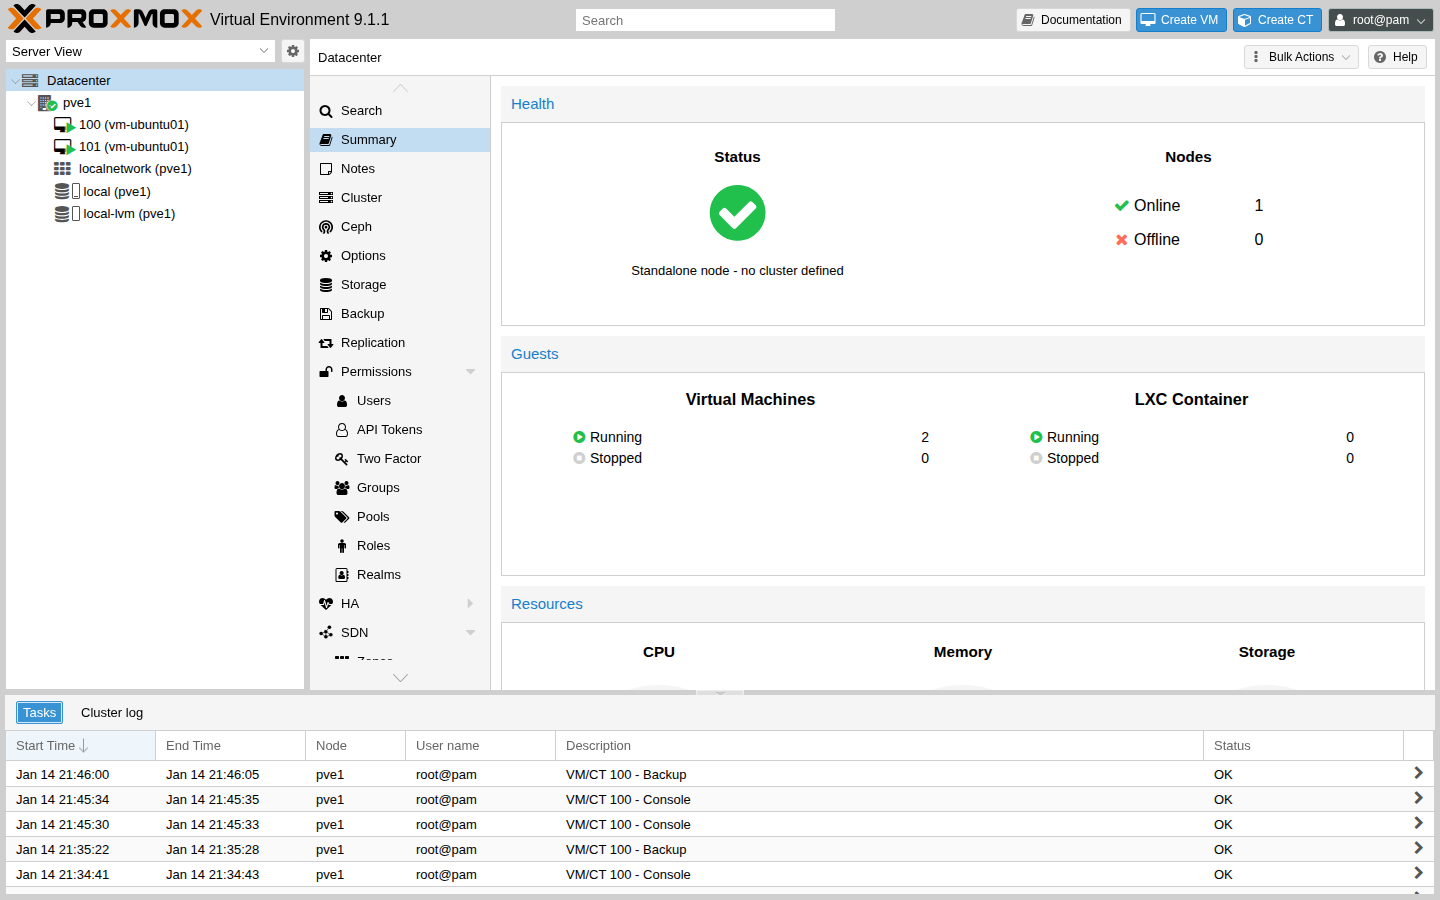Image resolution: width=1440 pixels, height=900 pixels.
Task: Click the Pools tag icon
Action: click(x=343, y=516)
